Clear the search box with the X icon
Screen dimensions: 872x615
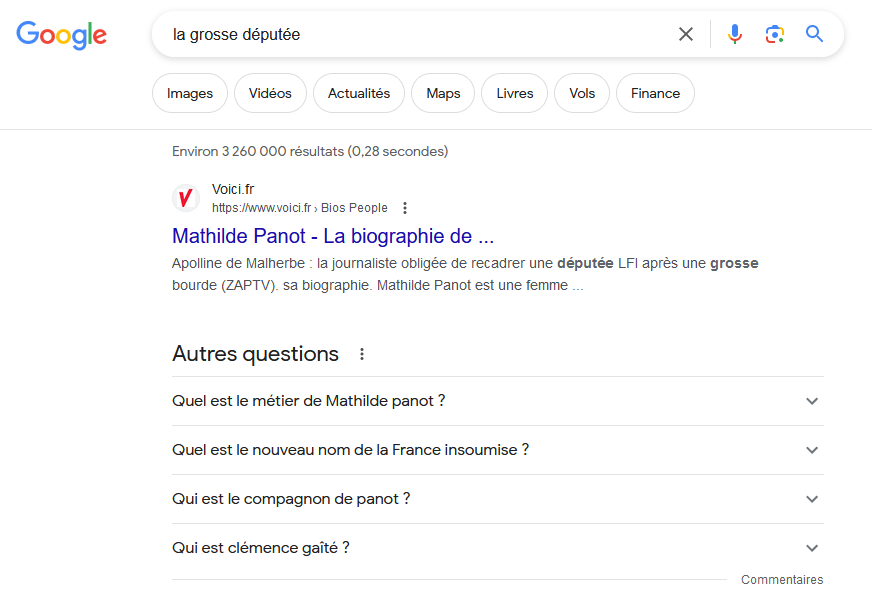[x=686, y=35]
